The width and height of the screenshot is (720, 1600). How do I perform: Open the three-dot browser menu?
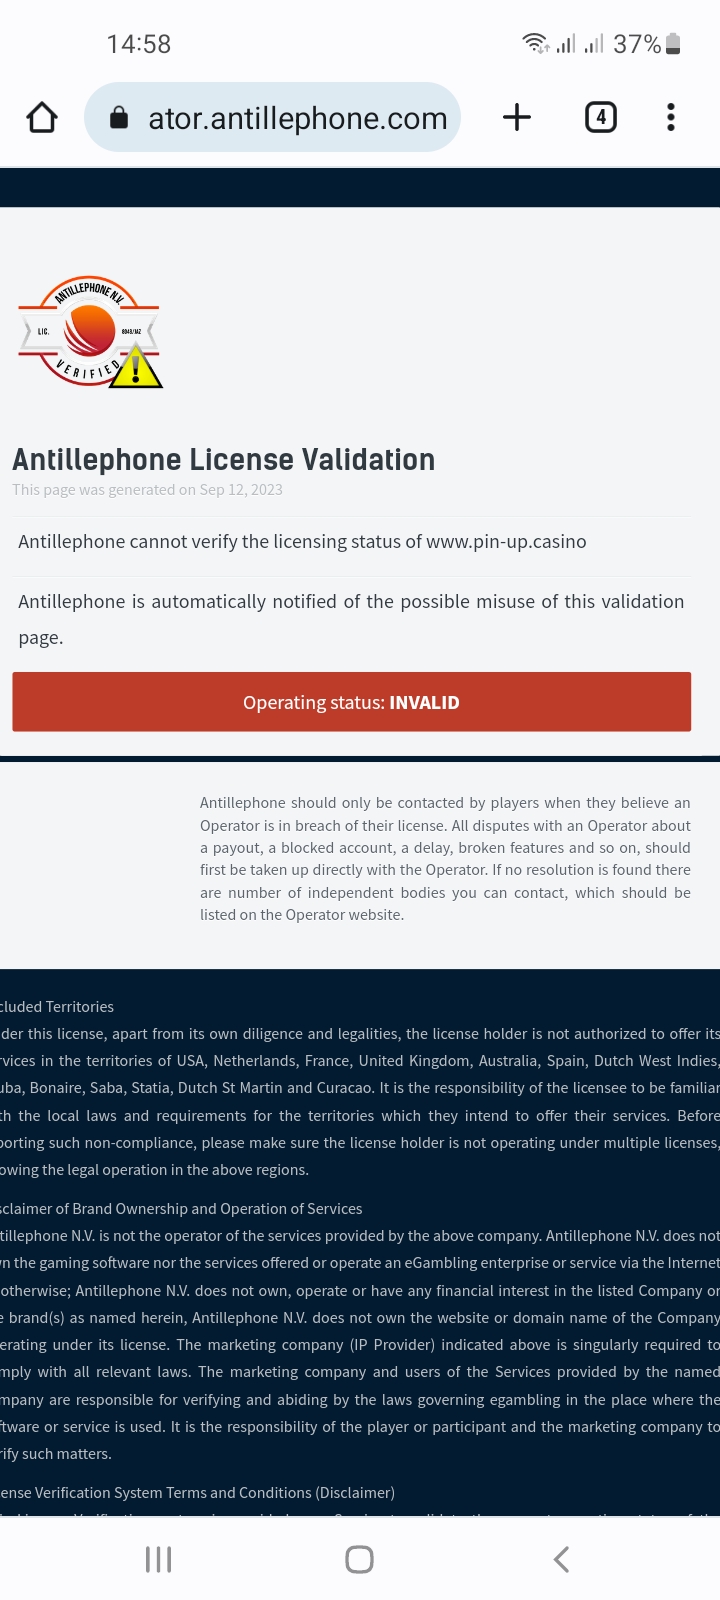(x=671, y=118)
